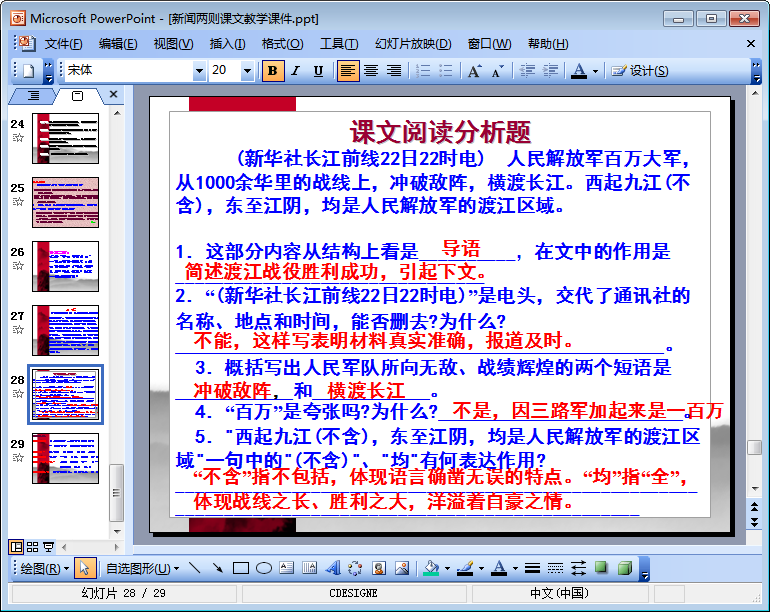The height and width of the screenshot is (612, 770).
Task: Apply Shadow Style icon
Action: pos(601,568)
